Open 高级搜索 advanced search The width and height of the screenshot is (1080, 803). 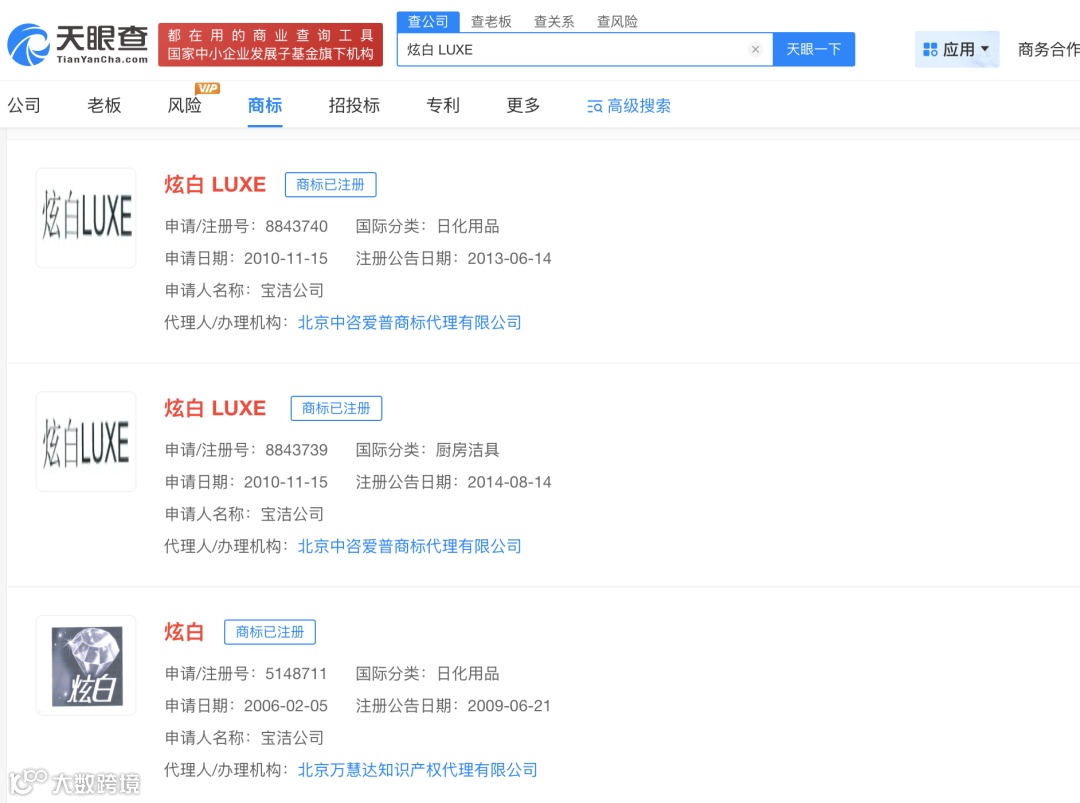[x=629, y=106]
